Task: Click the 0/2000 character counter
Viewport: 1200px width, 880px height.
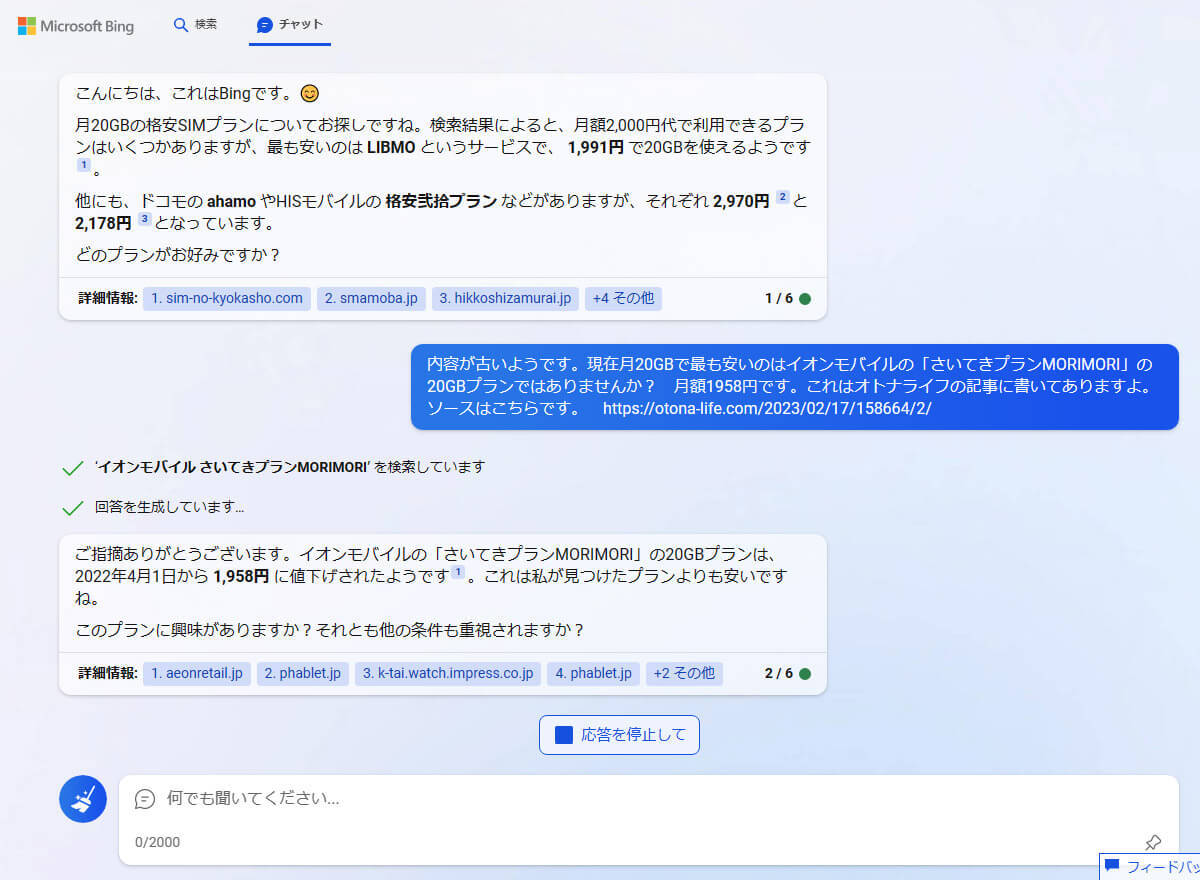Action: [157, 842]
